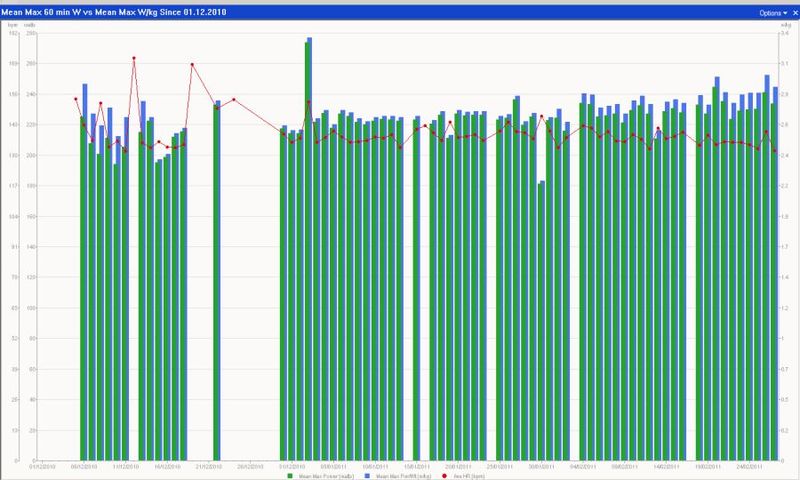Click the highest red heart rate point
The image size is (800, 480).
click(134, 59)
